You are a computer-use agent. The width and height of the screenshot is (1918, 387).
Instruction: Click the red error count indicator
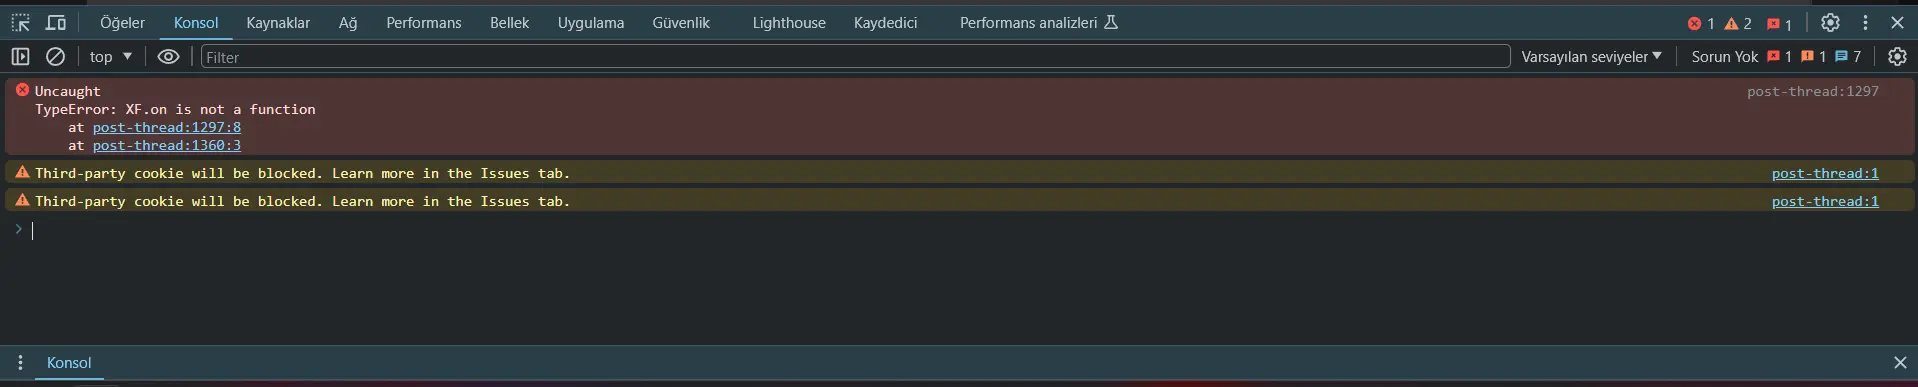tap(1701, 23)
